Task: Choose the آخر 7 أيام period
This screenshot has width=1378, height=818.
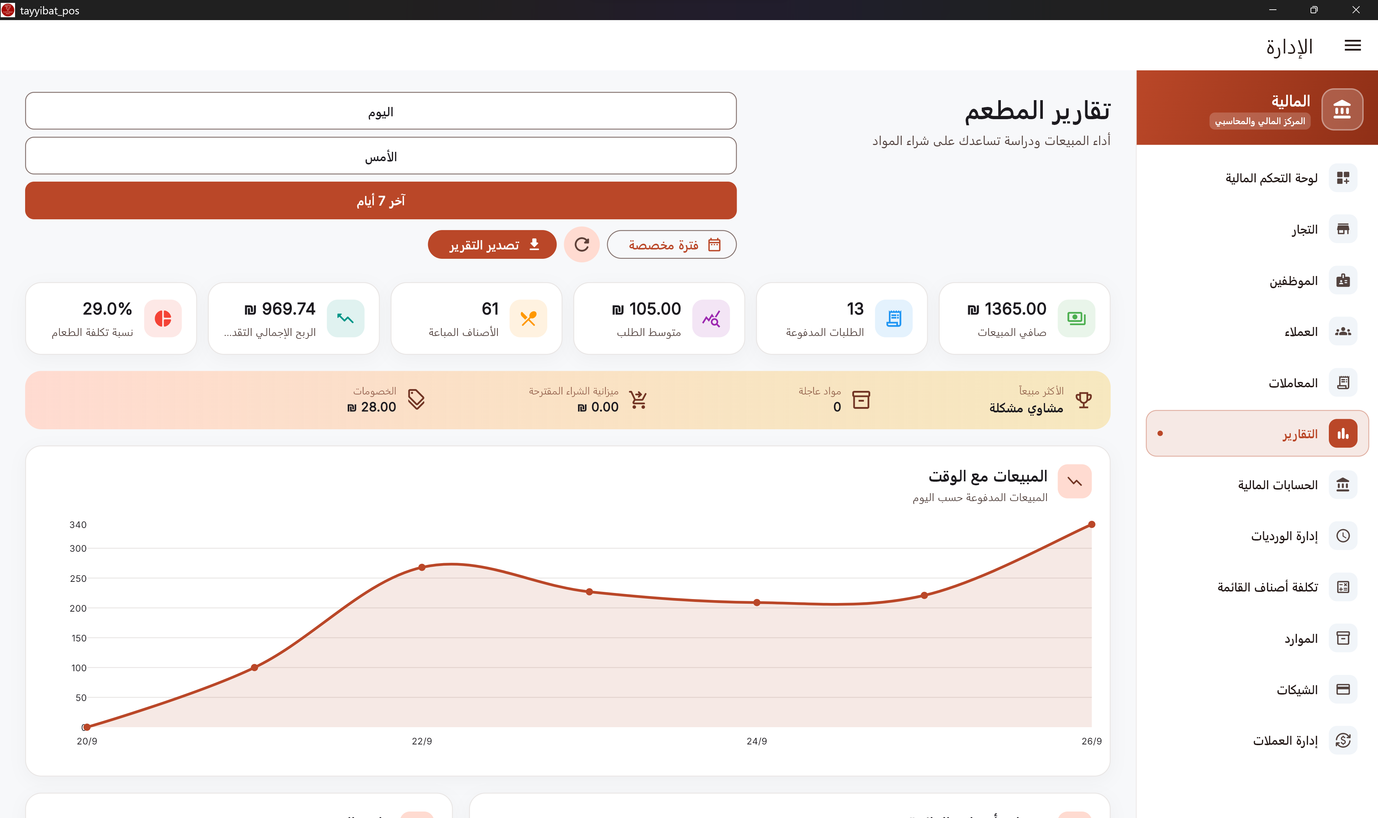Action: 381,200
